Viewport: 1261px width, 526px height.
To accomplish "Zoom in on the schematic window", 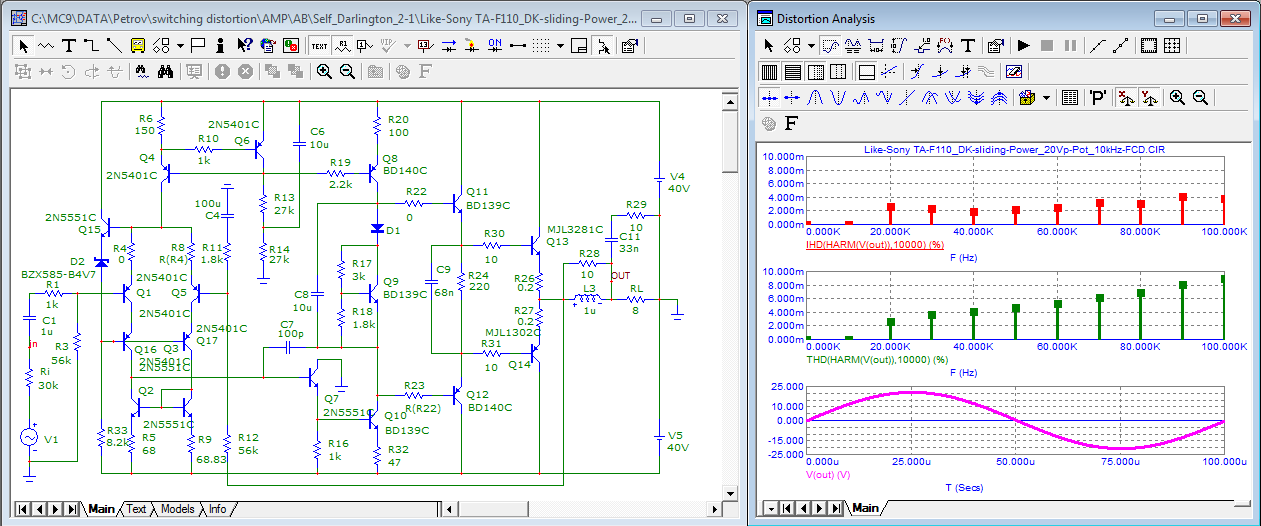I will (324, 71).
